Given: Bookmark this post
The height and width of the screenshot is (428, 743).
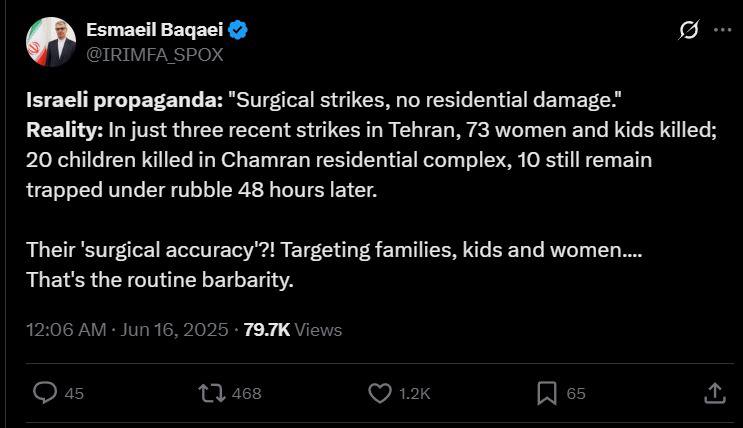Looking at the screenshot, I should click(x=547, y=393).
